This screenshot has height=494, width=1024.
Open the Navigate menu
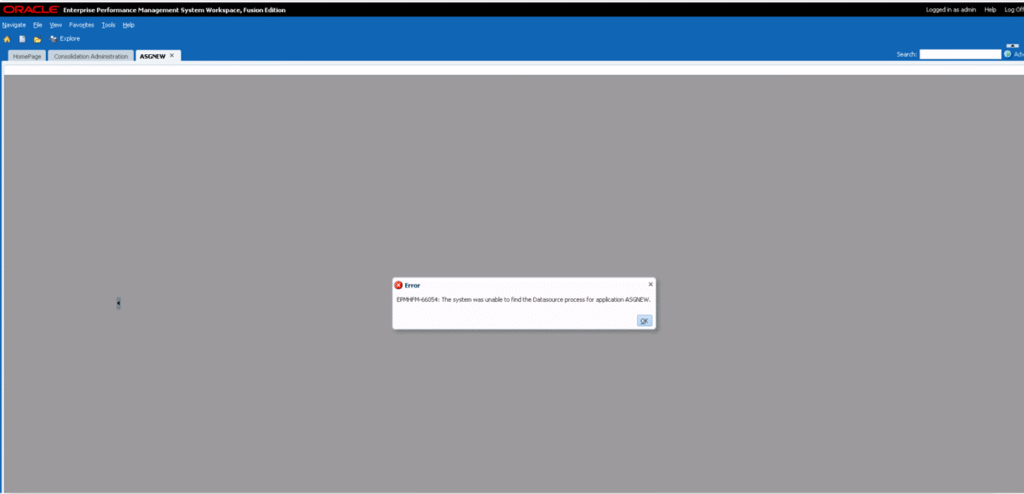(14, 24)
